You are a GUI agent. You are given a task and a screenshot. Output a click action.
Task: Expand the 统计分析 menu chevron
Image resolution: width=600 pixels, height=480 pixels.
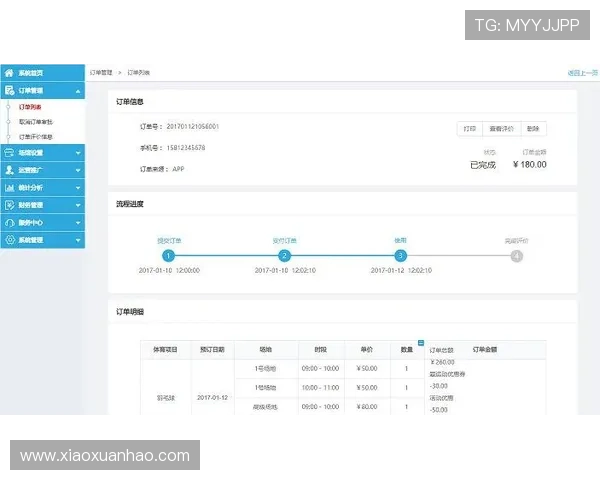pyautogui.click(x=78, y=188)
